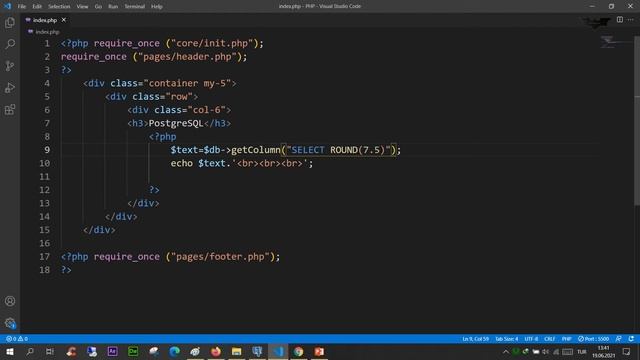The width and height of the screenshot is (640, 360).
Task: Open the Terminal menu
Action: 134,6
